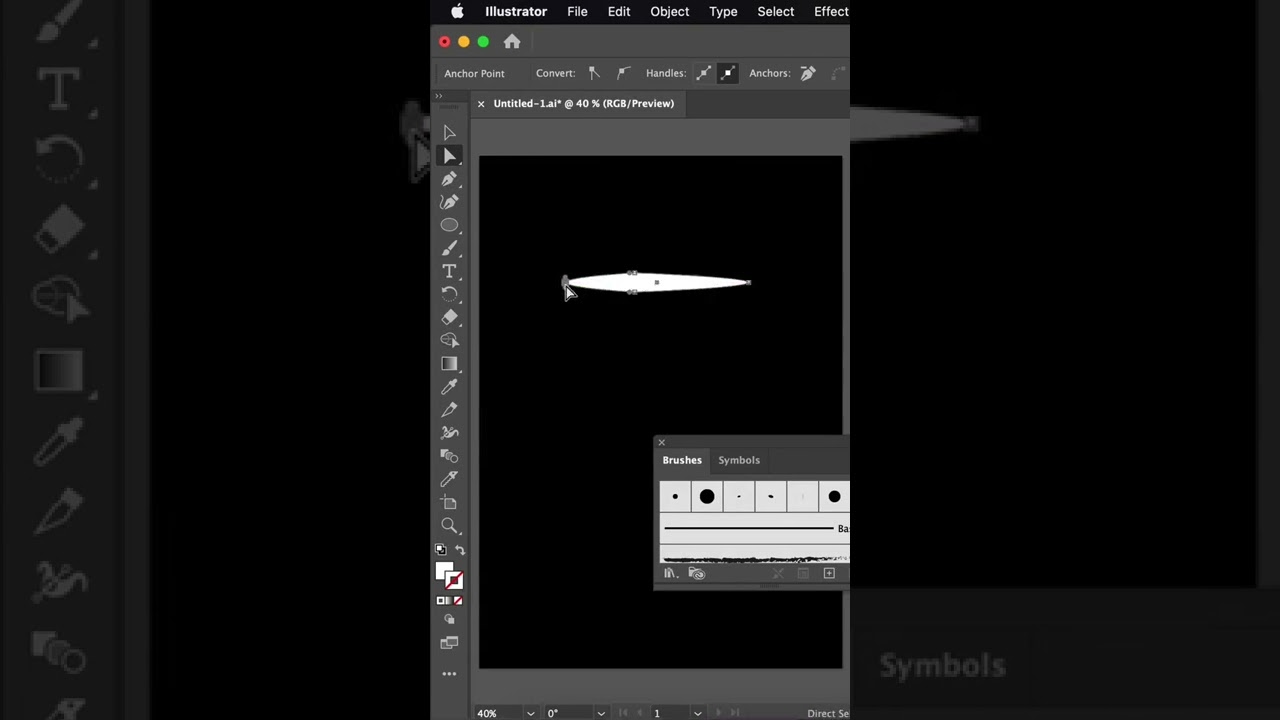Select the Ellipse tool

[x=449, y=225]
